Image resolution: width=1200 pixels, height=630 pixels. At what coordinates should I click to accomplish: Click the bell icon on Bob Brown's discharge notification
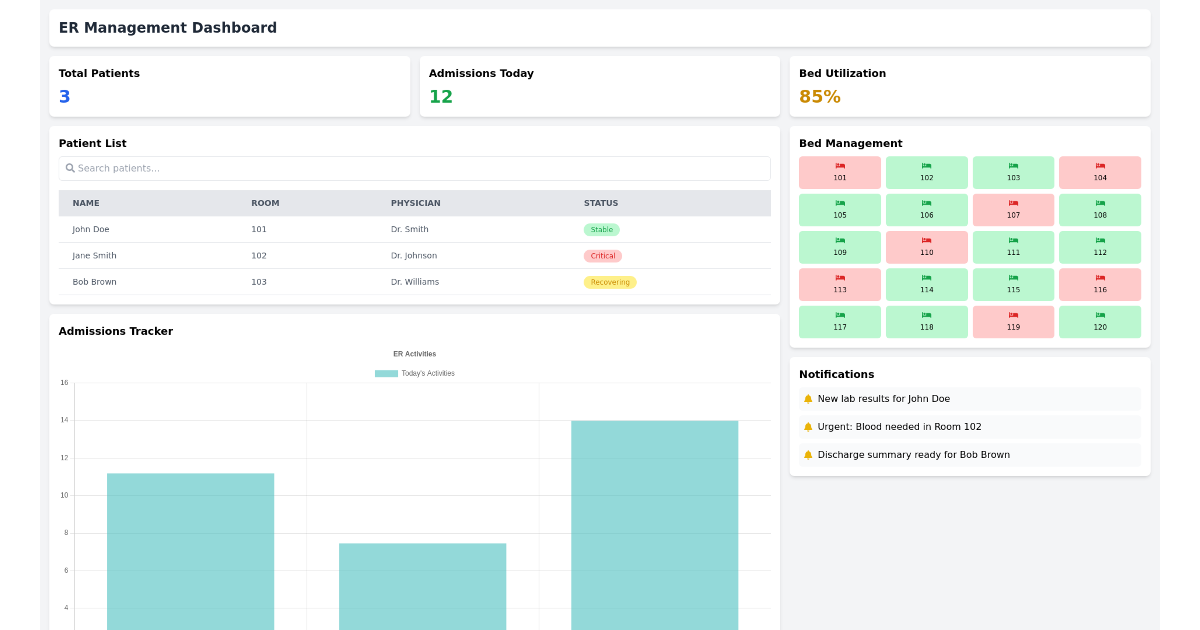pos(808,454)
